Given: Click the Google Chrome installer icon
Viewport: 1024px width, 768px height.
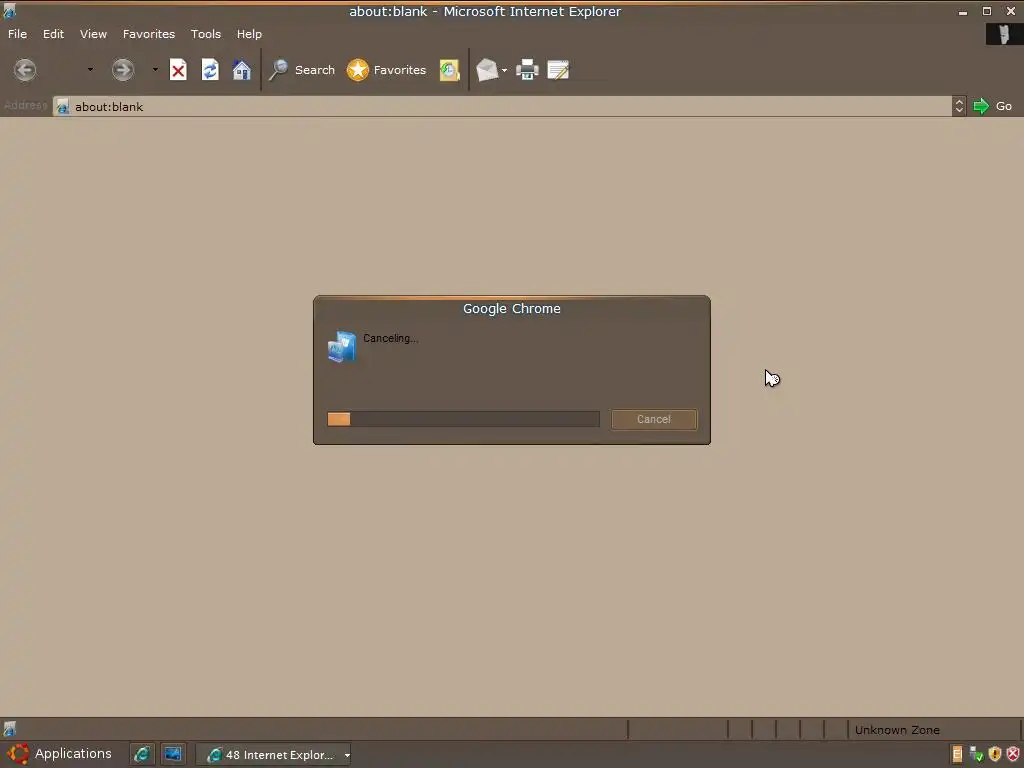Looking at the screenshot, I should 342,346.
